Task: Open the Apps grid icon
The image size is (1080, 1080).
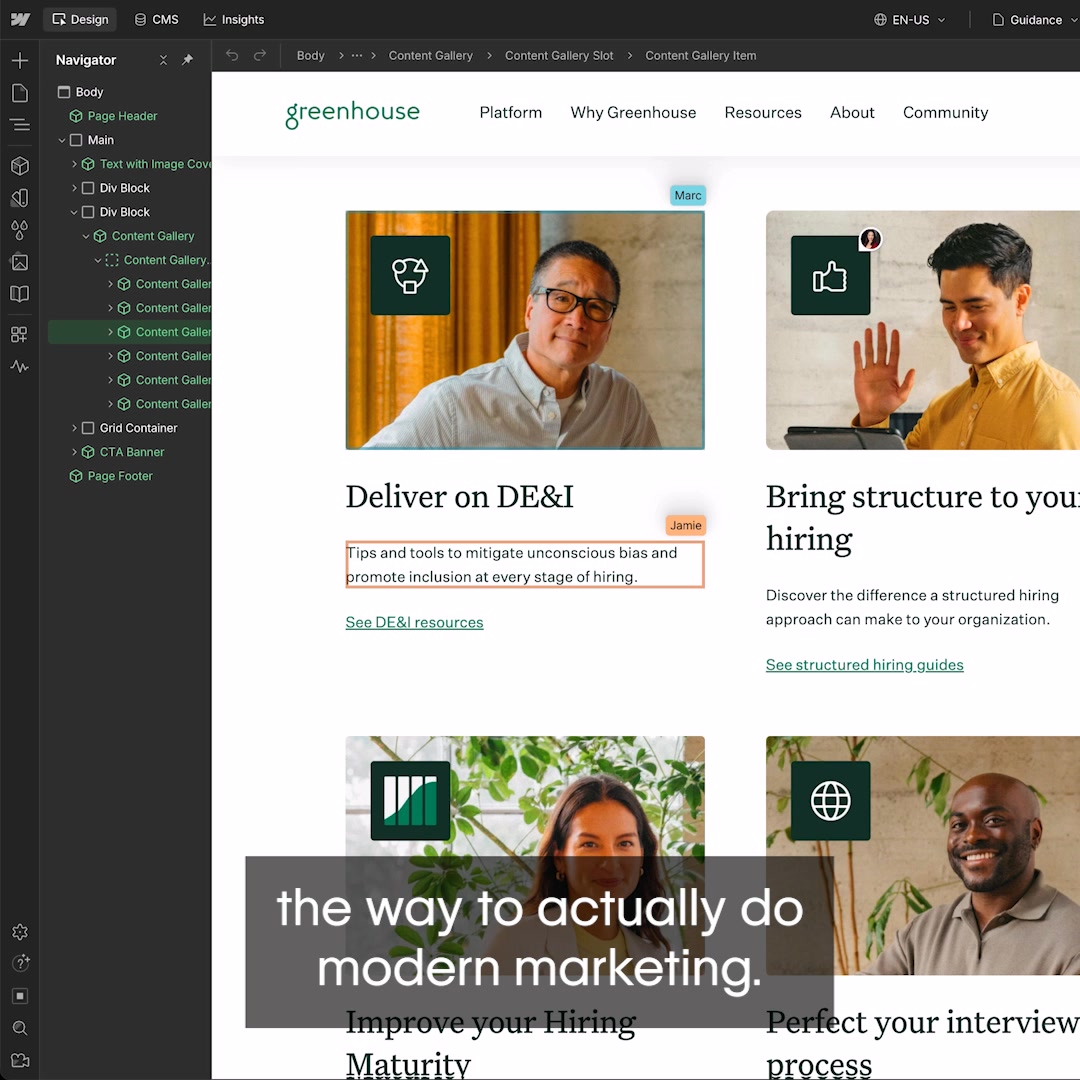Action: (x=20, y=335)
